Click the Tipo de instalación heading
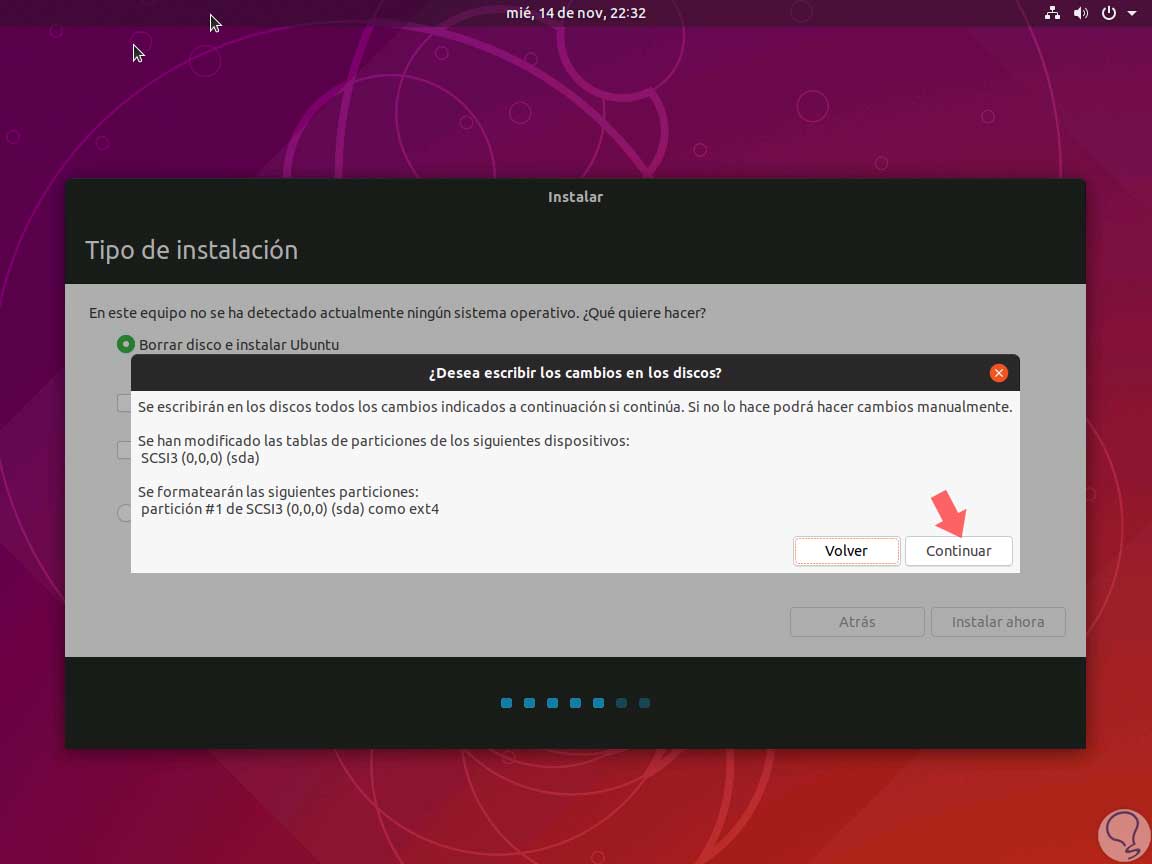1152x864 pixels. pyautogui.click(x=192, y=250)
